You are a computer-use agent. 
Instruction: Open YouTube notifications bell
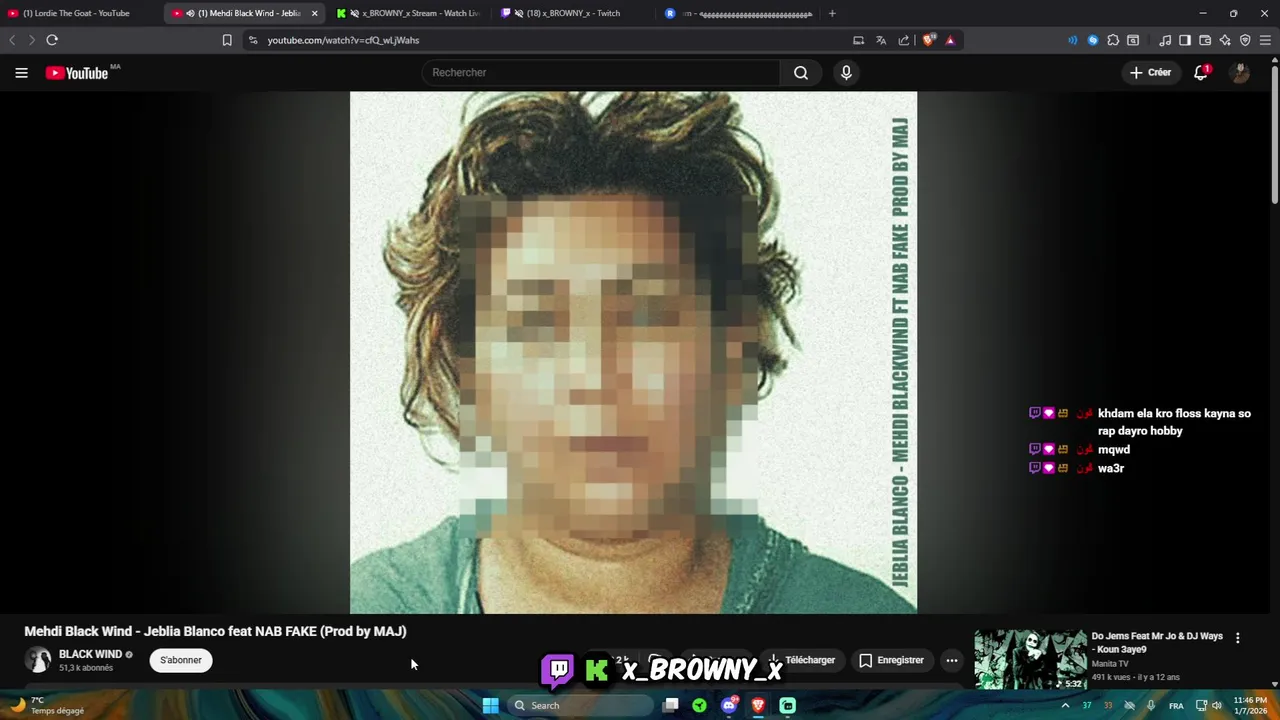coord(1201,72)
